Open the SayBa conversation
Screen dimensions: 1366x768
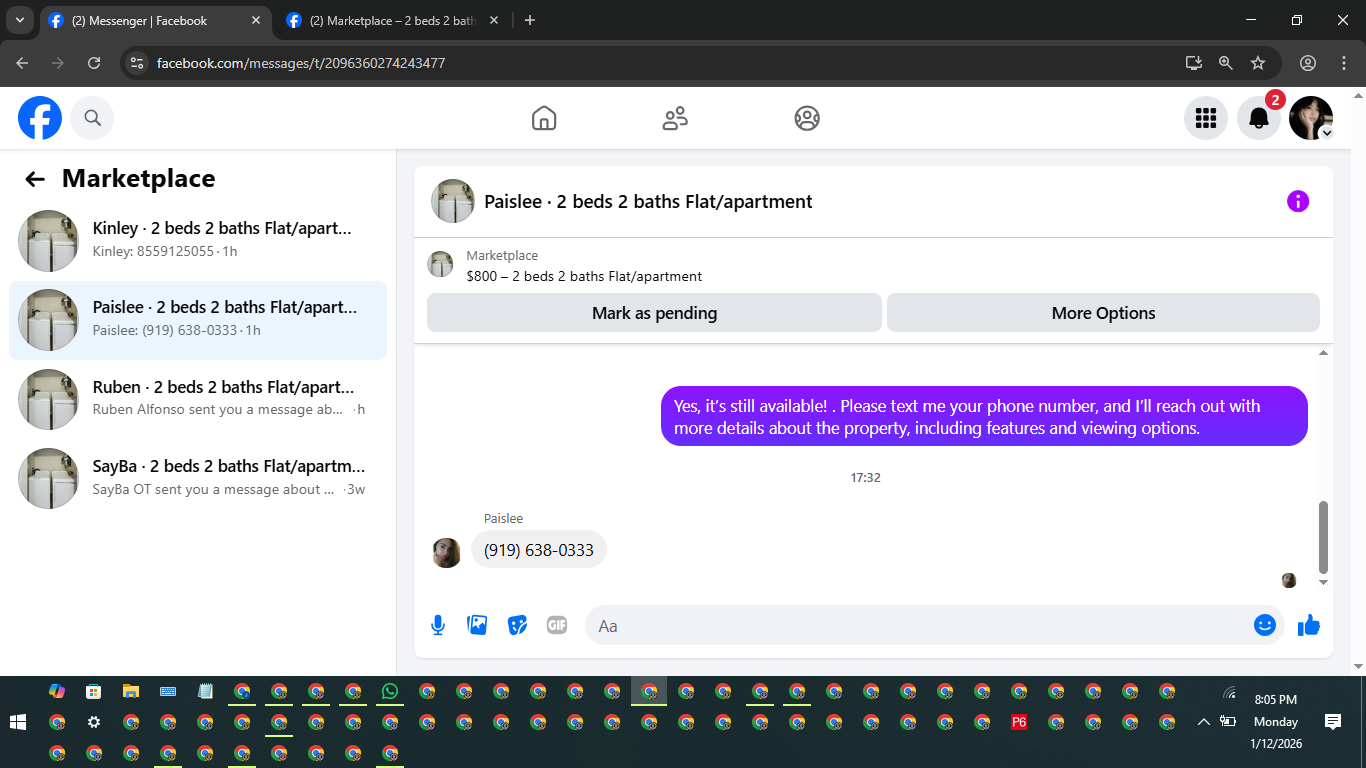[x=198, y=479]
